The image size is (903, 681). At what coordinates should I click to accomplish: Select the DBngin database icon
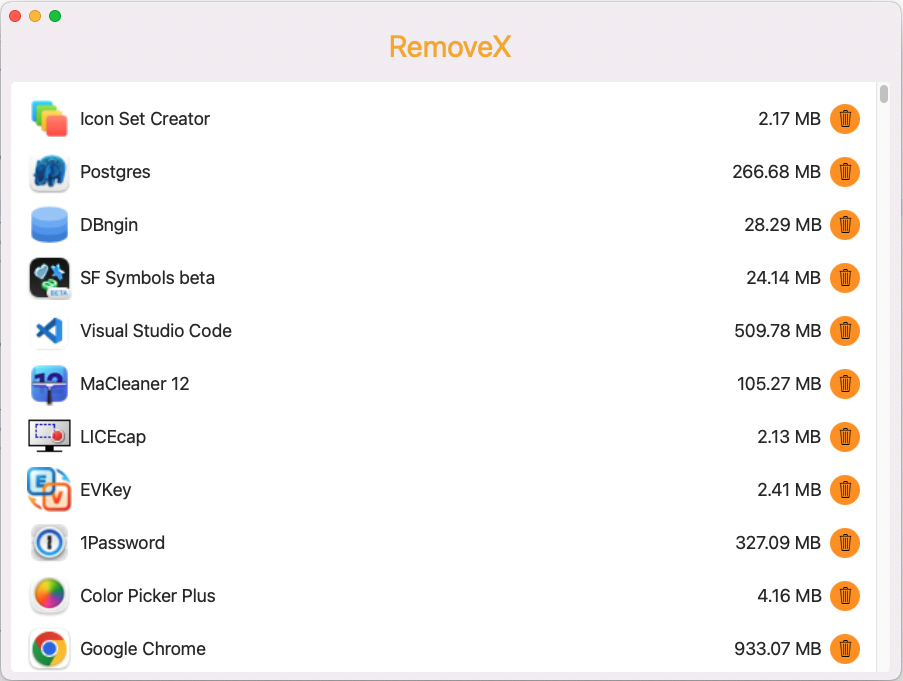pyautogui.click(x=50, y=225)
